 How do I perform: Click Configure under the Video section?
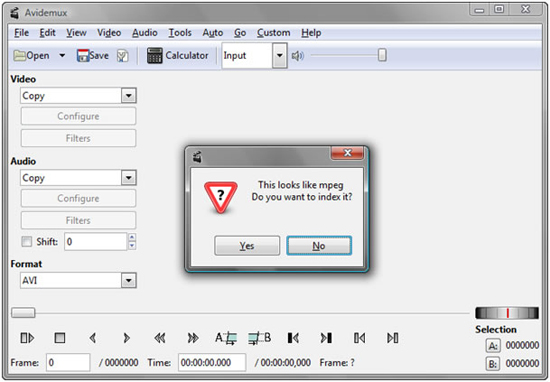(x=78, y=116)
